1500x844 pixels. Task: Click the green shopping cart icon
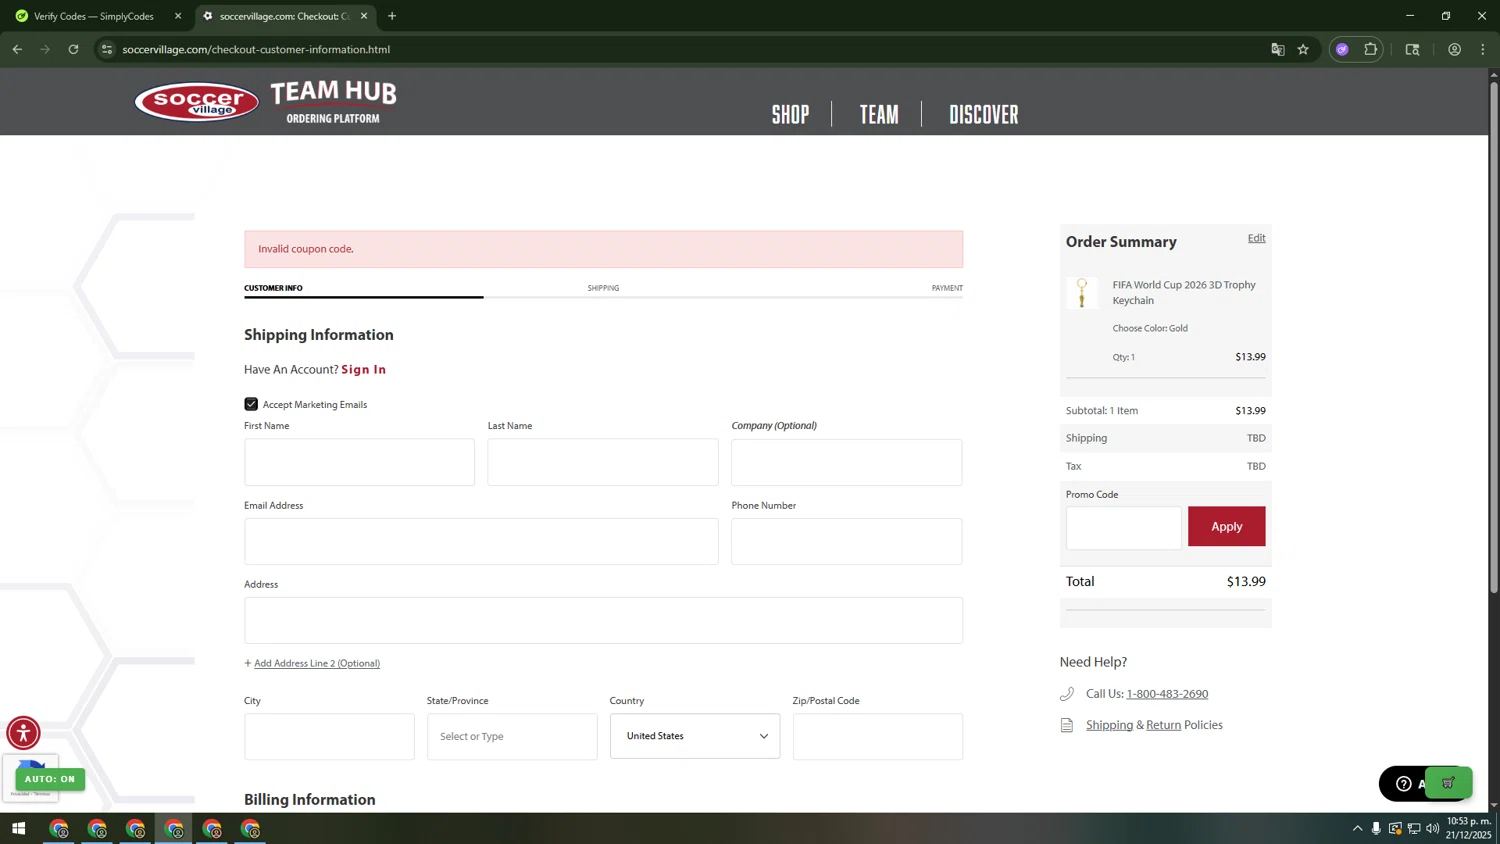(1448, 783)
